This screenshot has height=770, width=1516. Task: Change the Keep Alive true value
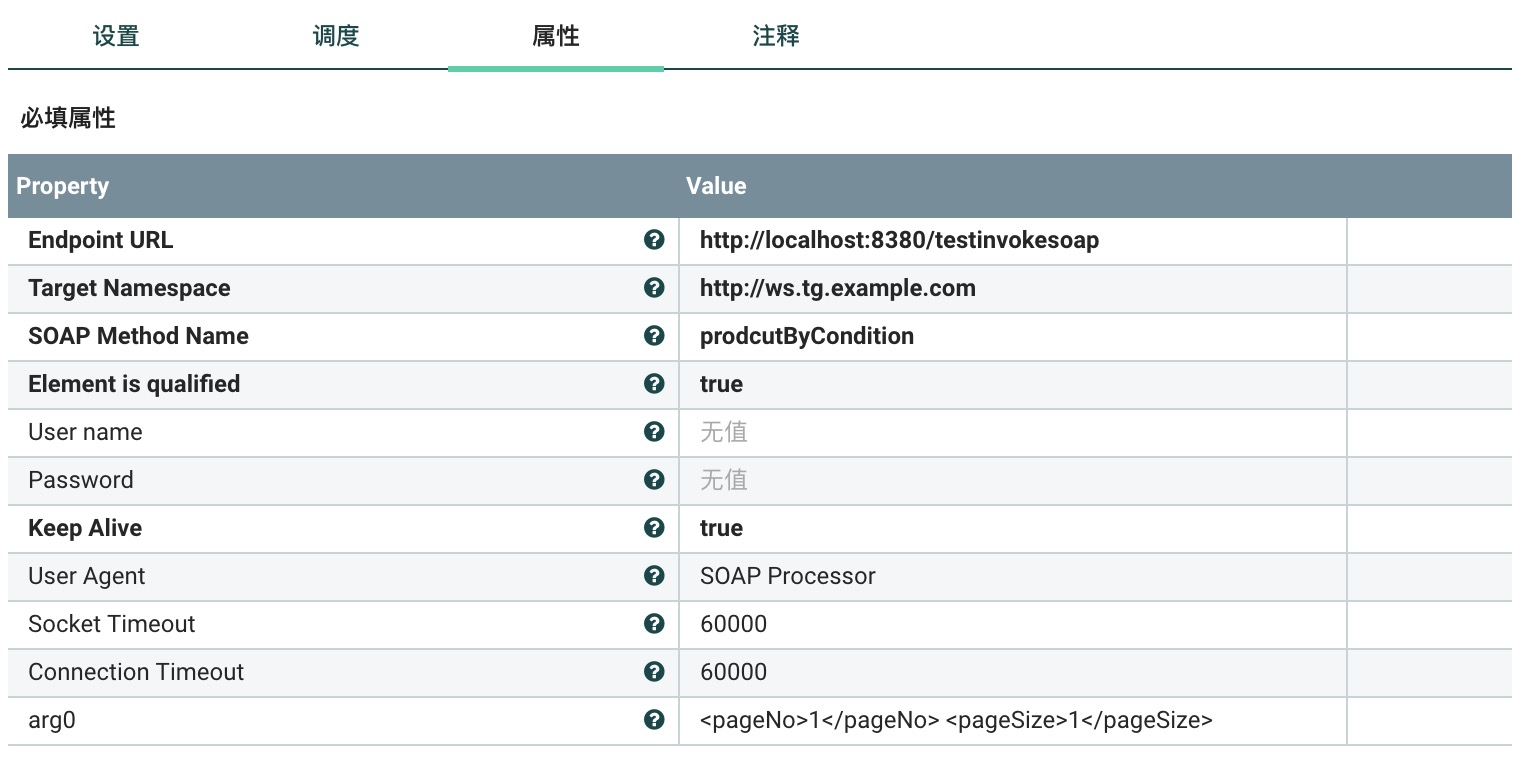pos(722,529)
